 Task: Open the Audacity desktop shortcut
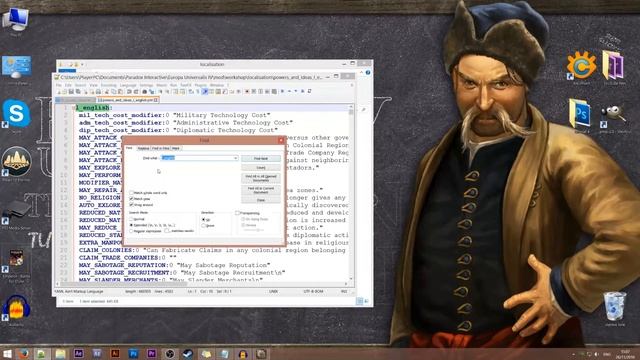click(16, 309)
